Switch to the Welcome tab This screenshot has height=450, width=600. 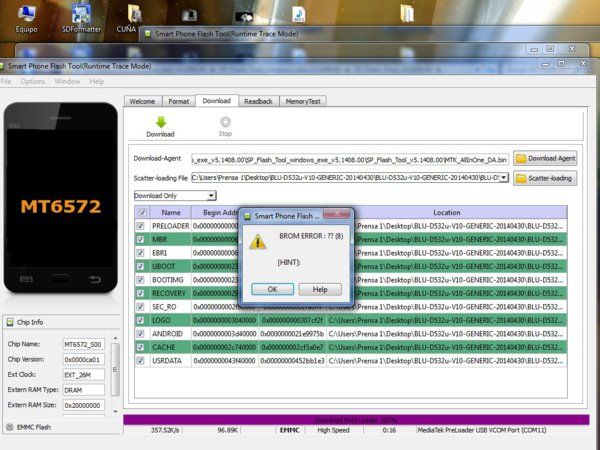142,101
